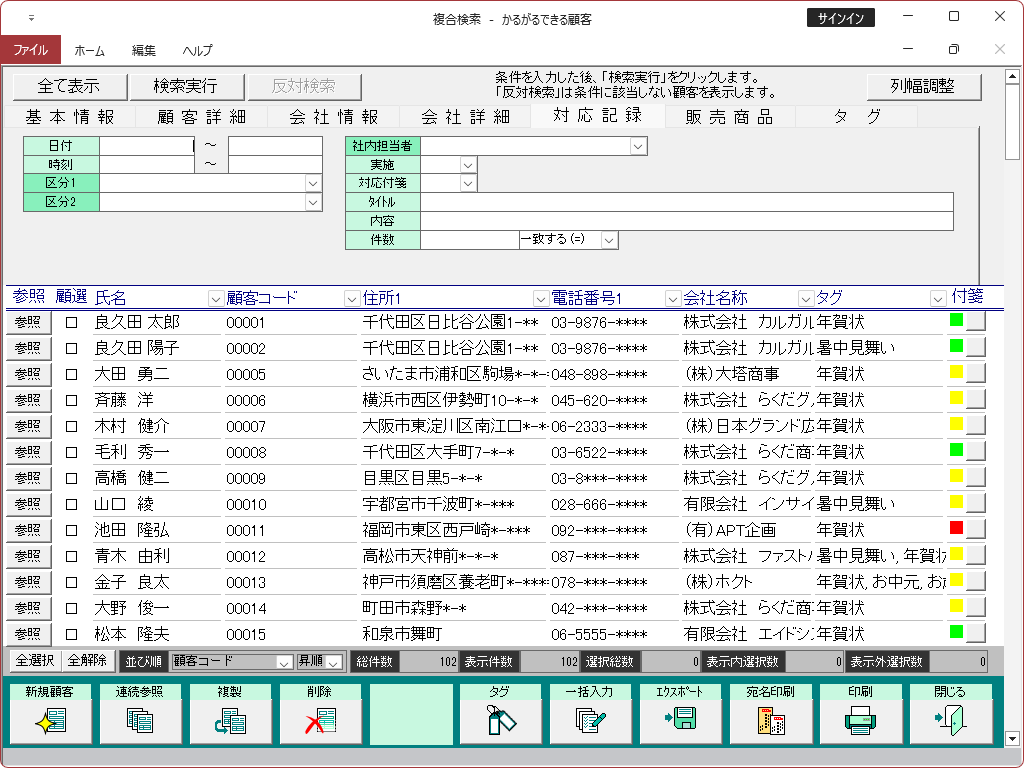Click the 一括入力 bulk input icon
Viewport: 1024px width, 768px height.
[590, 718]
